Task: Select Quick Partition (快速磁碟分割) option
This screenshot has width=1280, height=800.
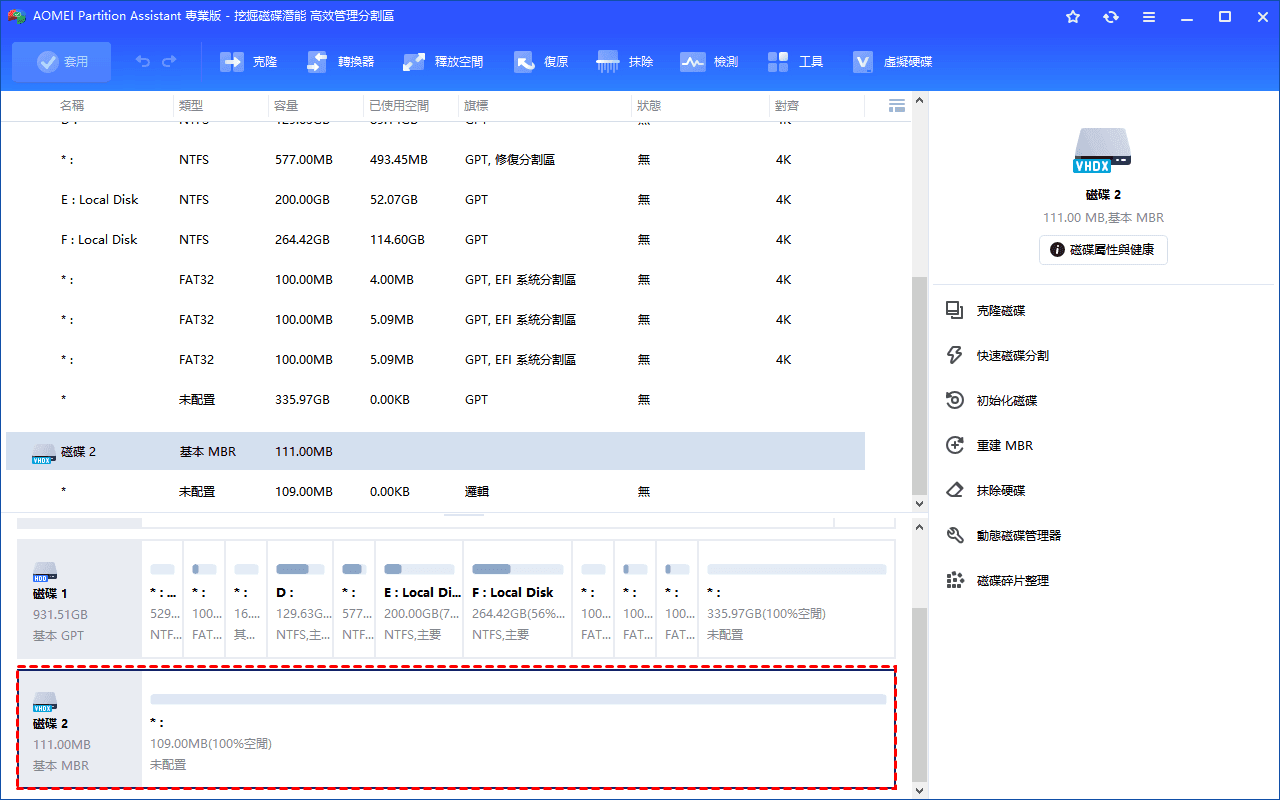Action: (998, 356)
